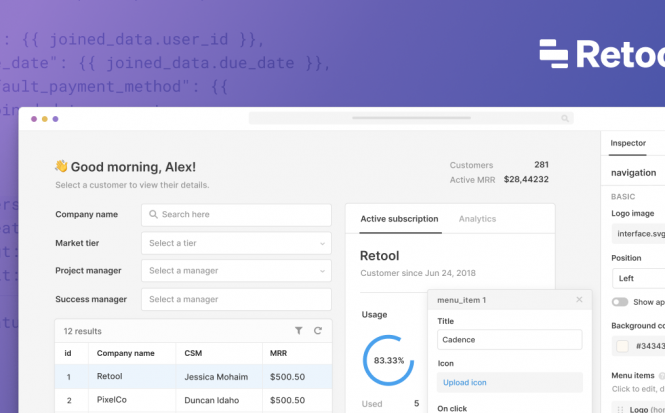
Task: Click the Retool logo icon in the banner
Action: pos(553,53)
